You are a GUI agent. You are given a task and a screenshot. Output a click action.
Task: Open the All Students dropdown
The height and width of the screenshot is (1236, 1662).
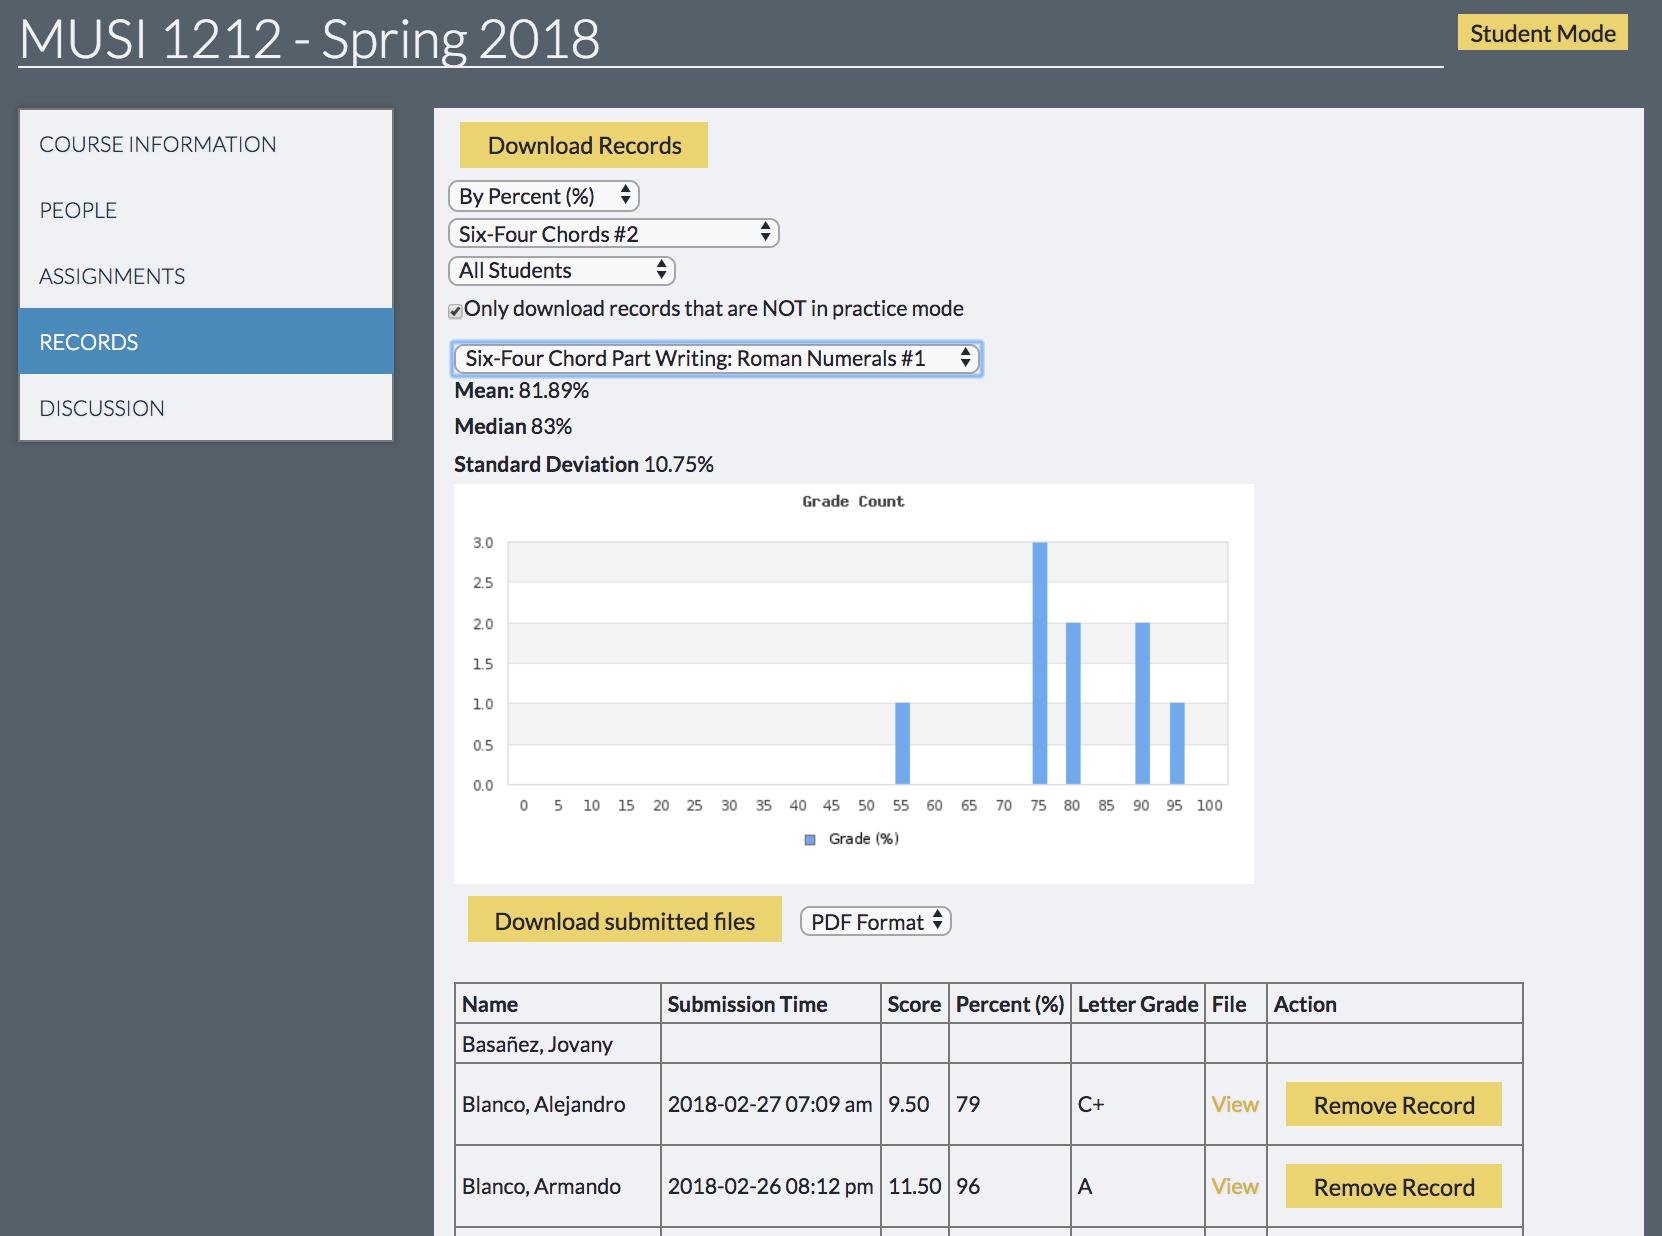[x=561, y=271]
